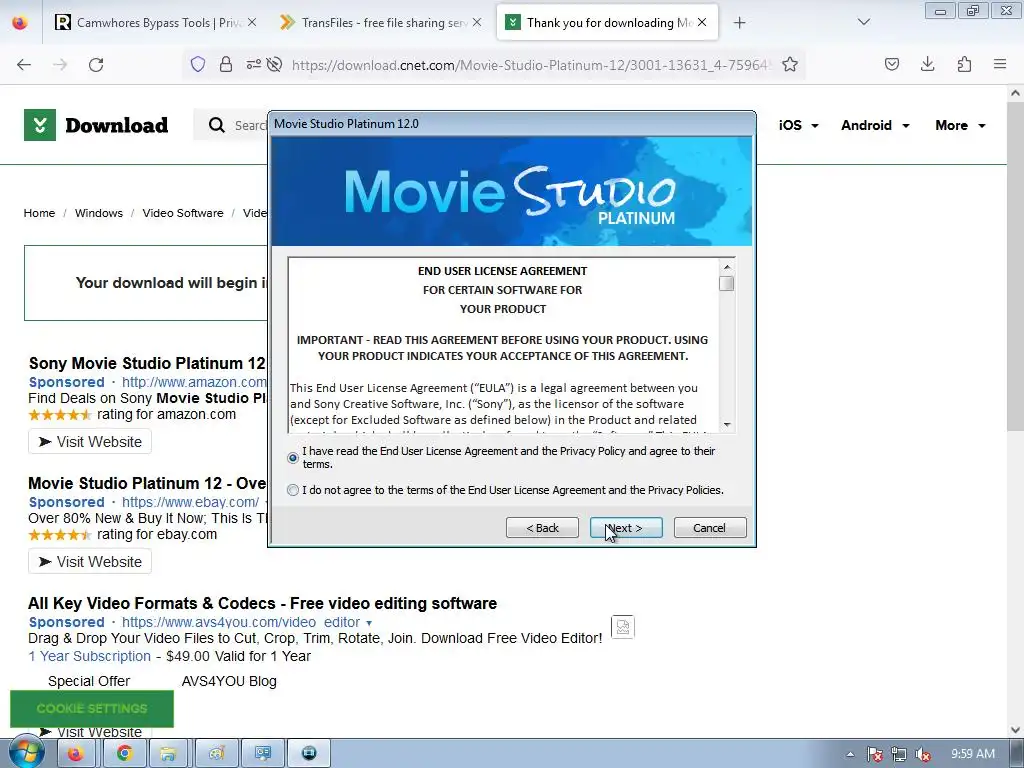The image size is (1024, 768).
Task: Click the broken image icon beside the AVS4YOU ad
Action: (623, 627)
